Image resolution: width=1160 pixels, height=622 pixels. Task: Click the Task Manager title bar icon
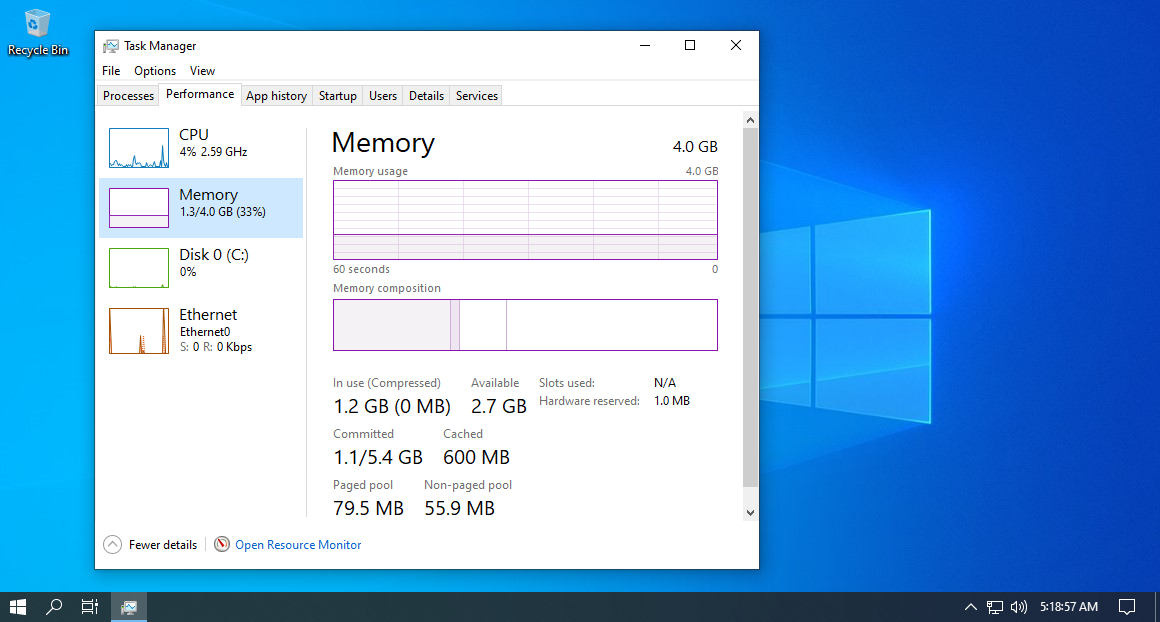click(110, 46)
